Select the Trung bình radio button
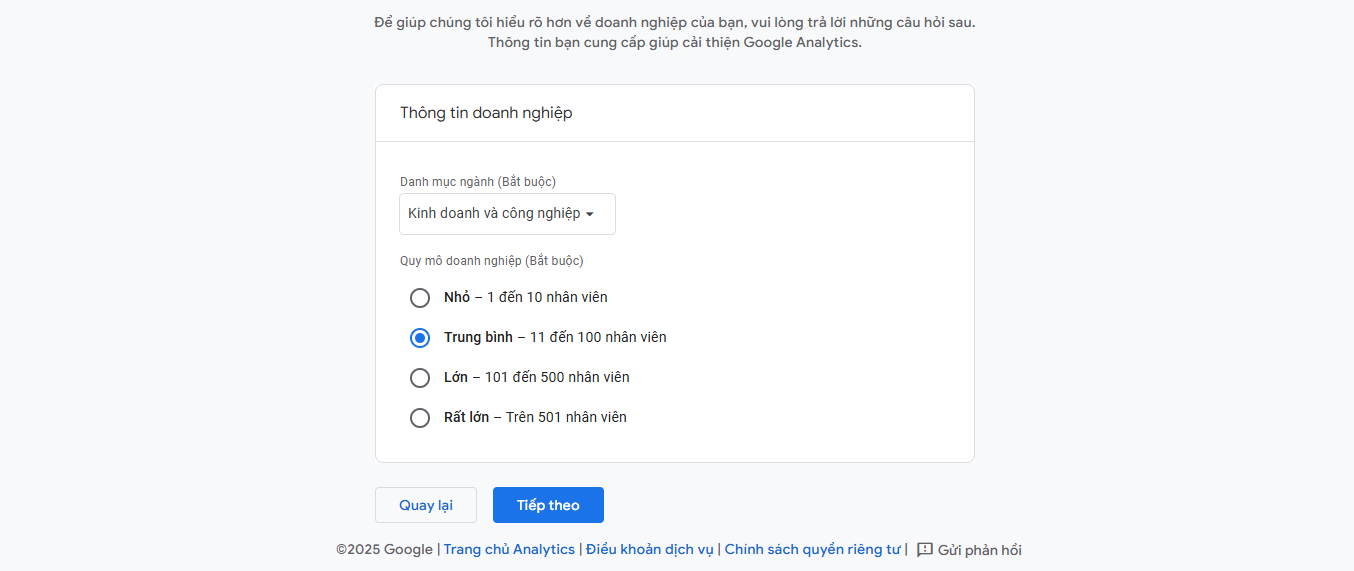 pos(420,338)
